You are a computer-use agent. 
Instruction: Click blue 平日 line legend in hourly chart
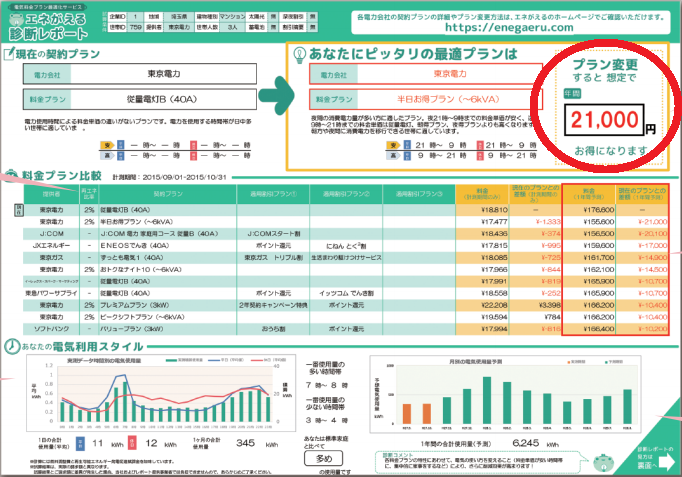coord(226,360)
